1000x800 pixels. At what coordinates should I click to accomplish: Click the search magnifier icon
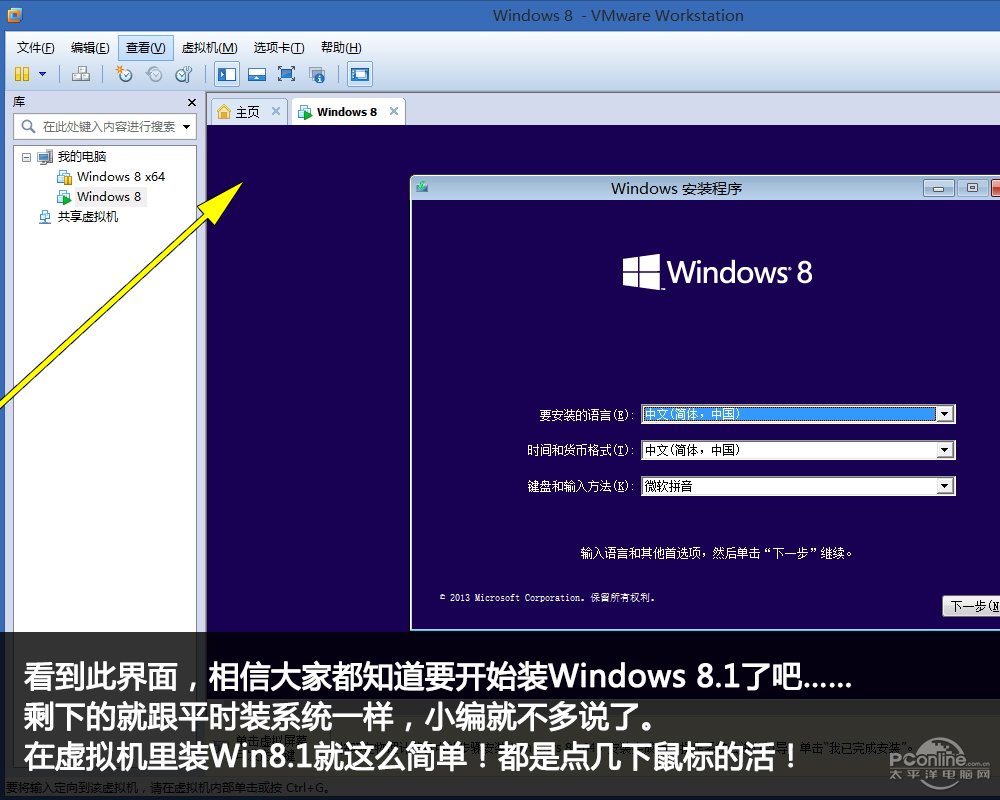point(27,126)
